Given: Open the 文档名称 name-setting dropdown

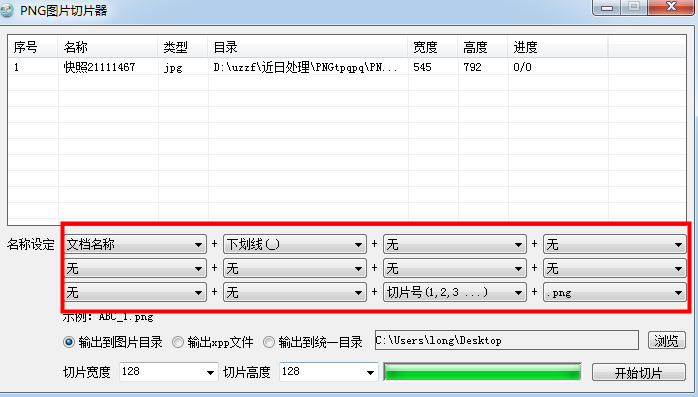Looking at the screenshot, I should pos(135,244).
